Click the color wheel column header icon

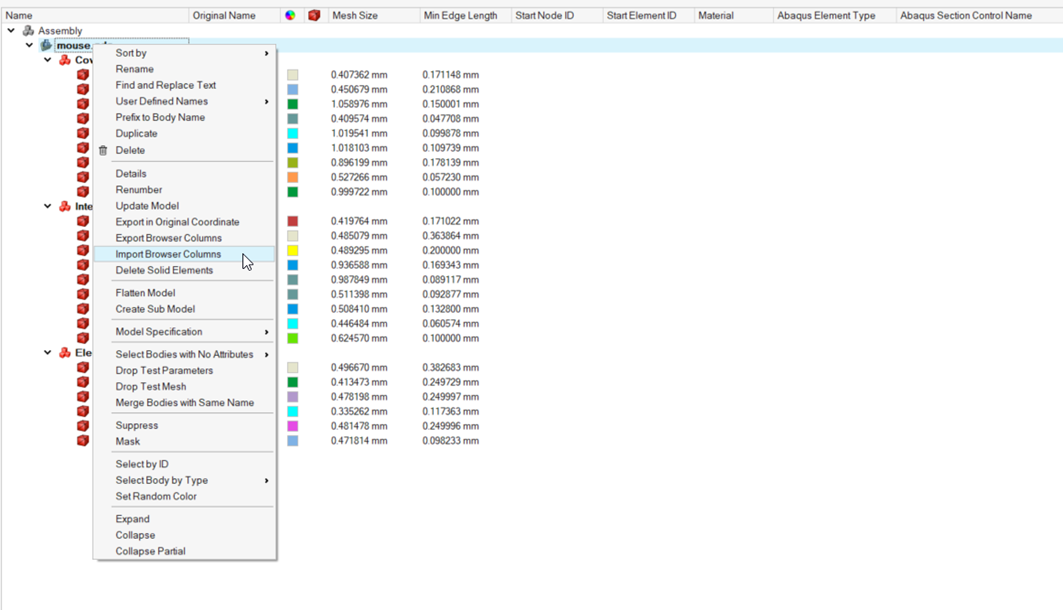click(x=290, y=16)
